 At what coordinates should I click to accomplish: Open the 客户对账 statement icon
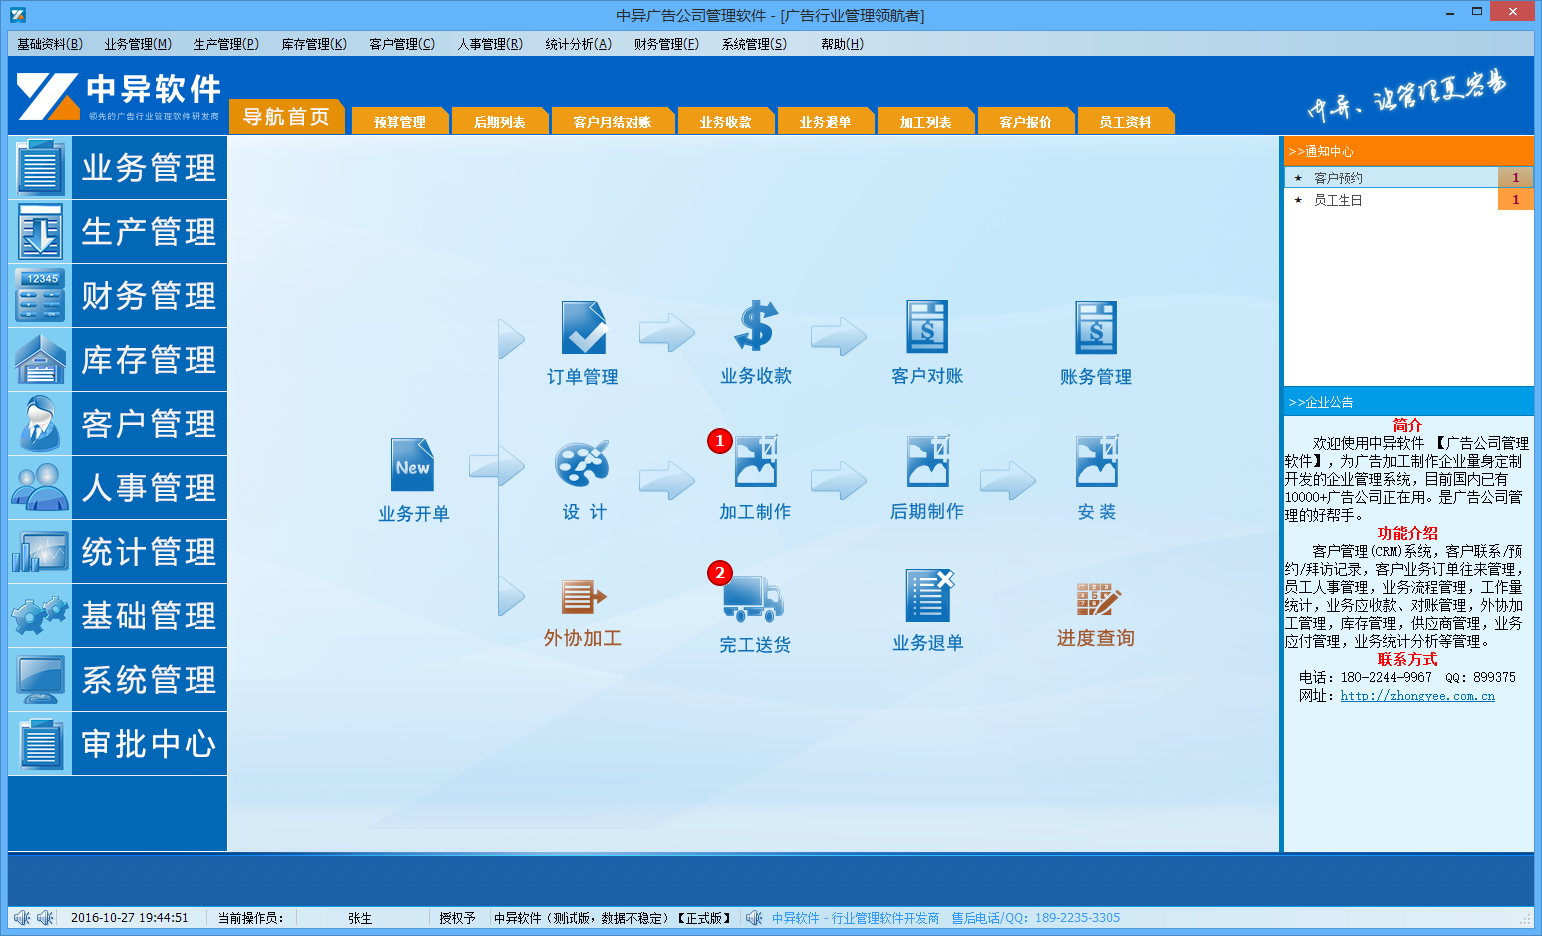pyautogui.click(x=927, y=327)
